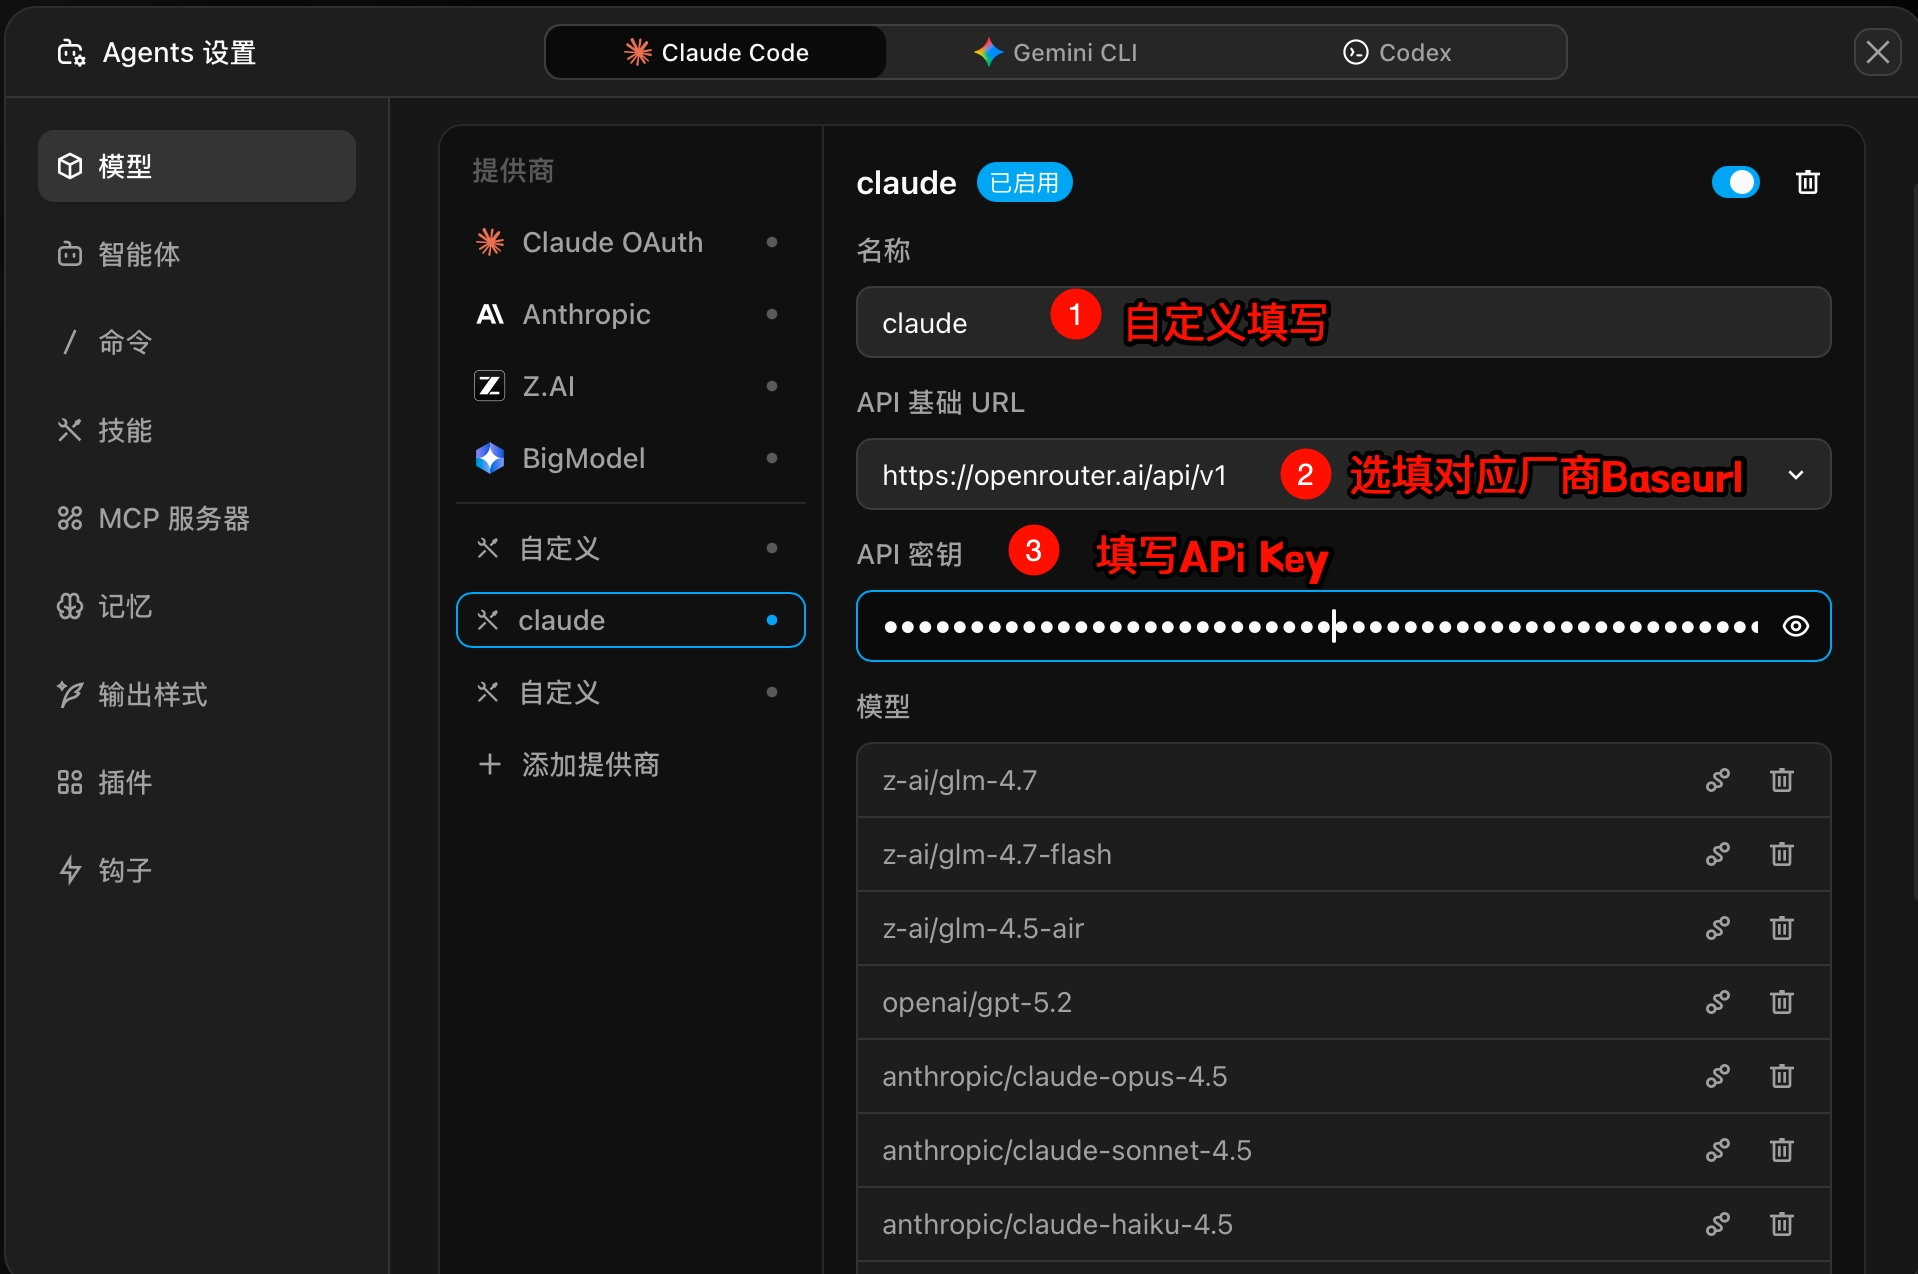
Task: Show the API key with the eye icon
Action: (x=1795, y=626)
